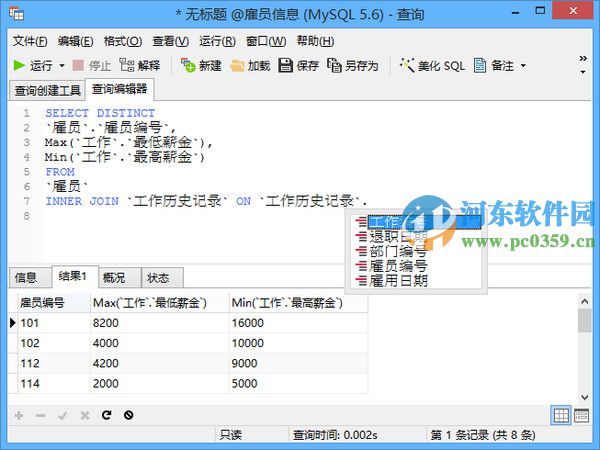Select cell with value 8200
Screen dimensions: 600x450
(160, 323)
